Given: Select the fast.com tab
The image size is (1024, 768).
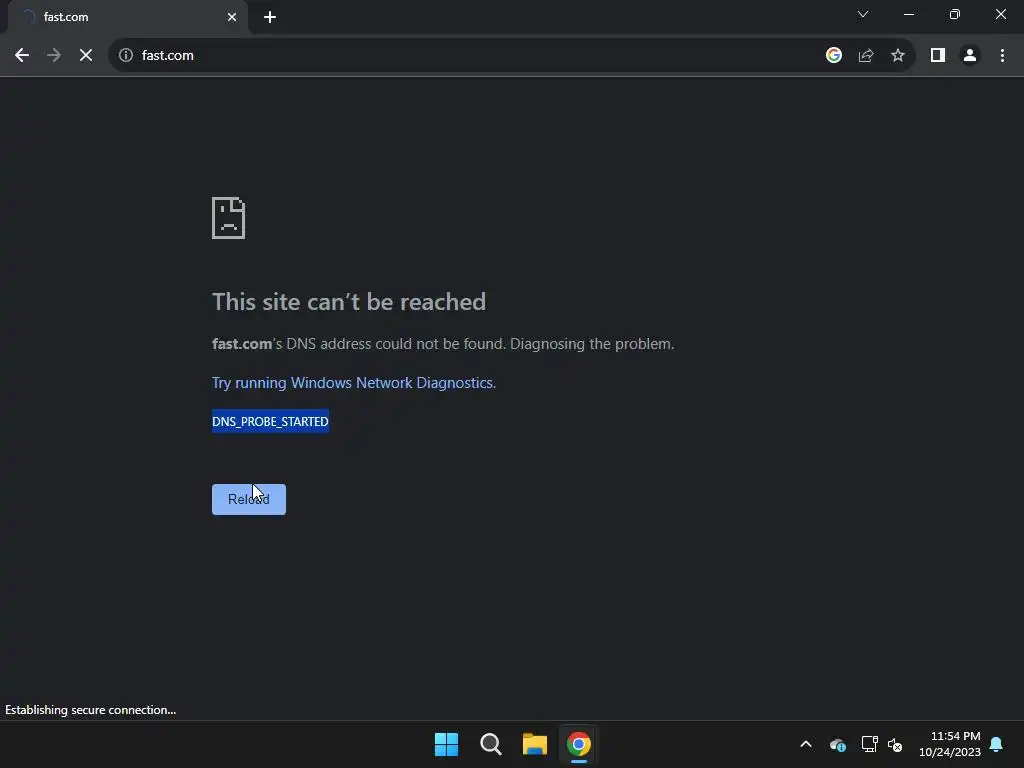Looking at the screenshot, I should point(128,17).
